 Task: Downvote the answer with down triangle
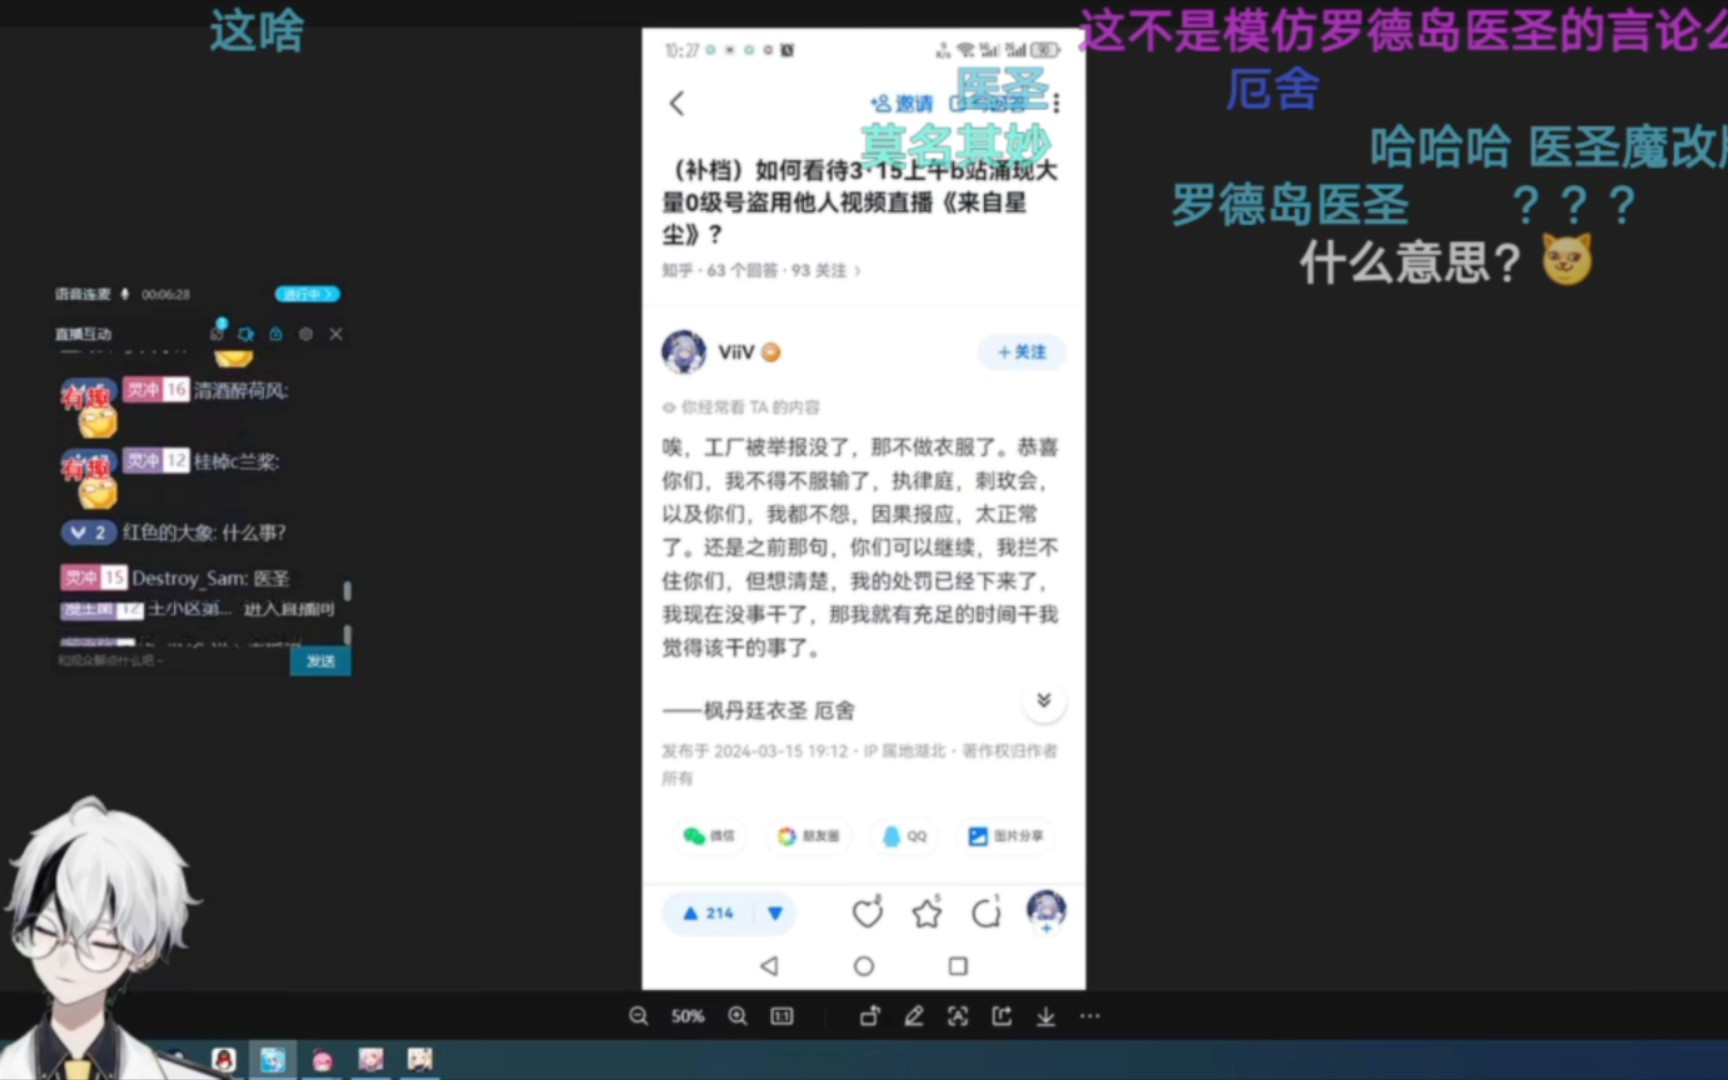tap(775, 913)
